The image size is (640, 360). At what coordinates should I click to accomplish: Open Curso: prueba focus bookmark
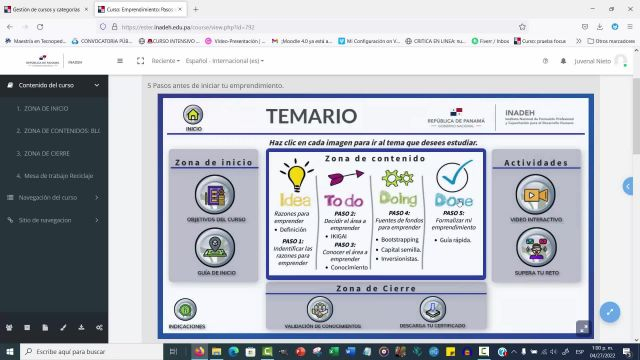point(540,41)
